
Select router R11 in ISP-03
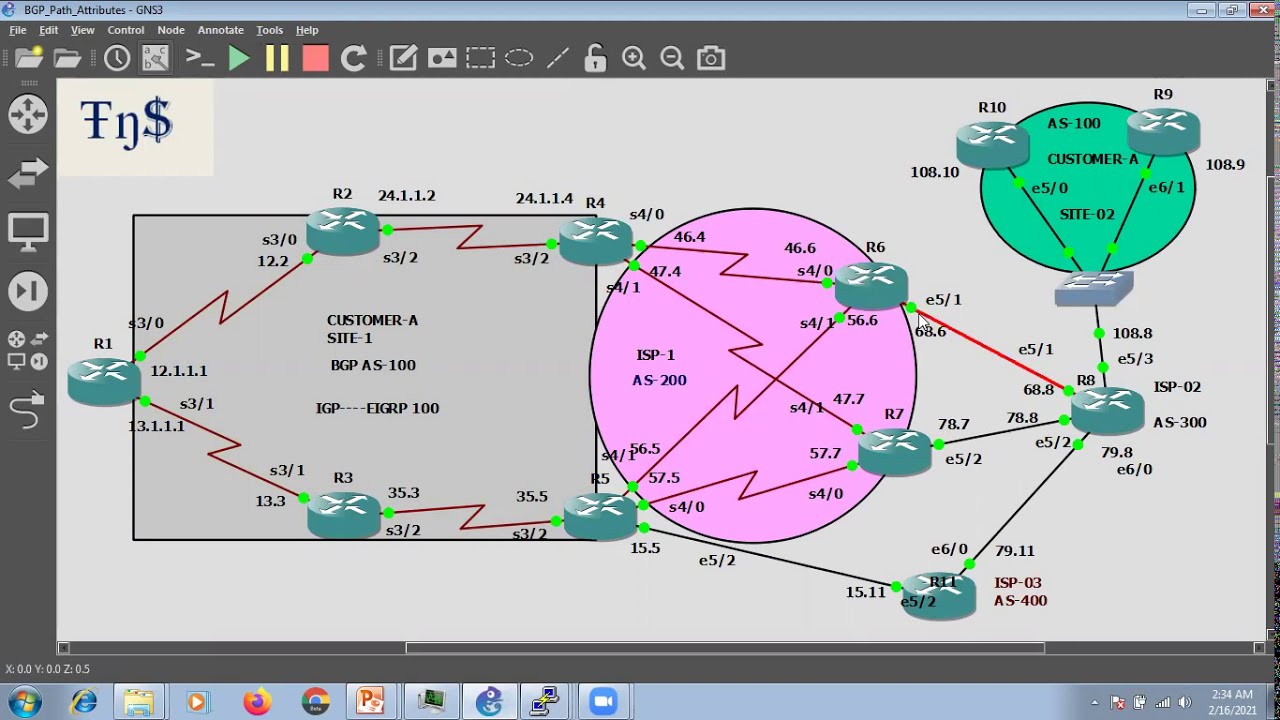tap(939, 596)
